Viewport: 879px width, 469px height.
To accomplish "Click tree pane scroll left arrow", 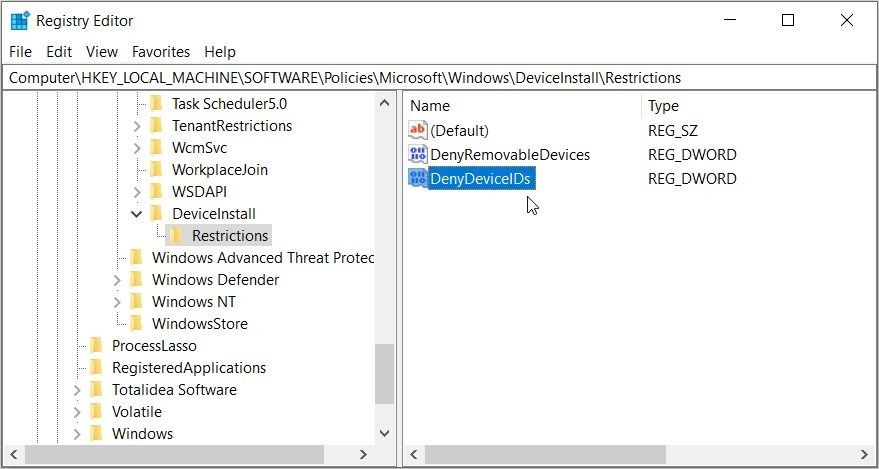I will [14, 454].
